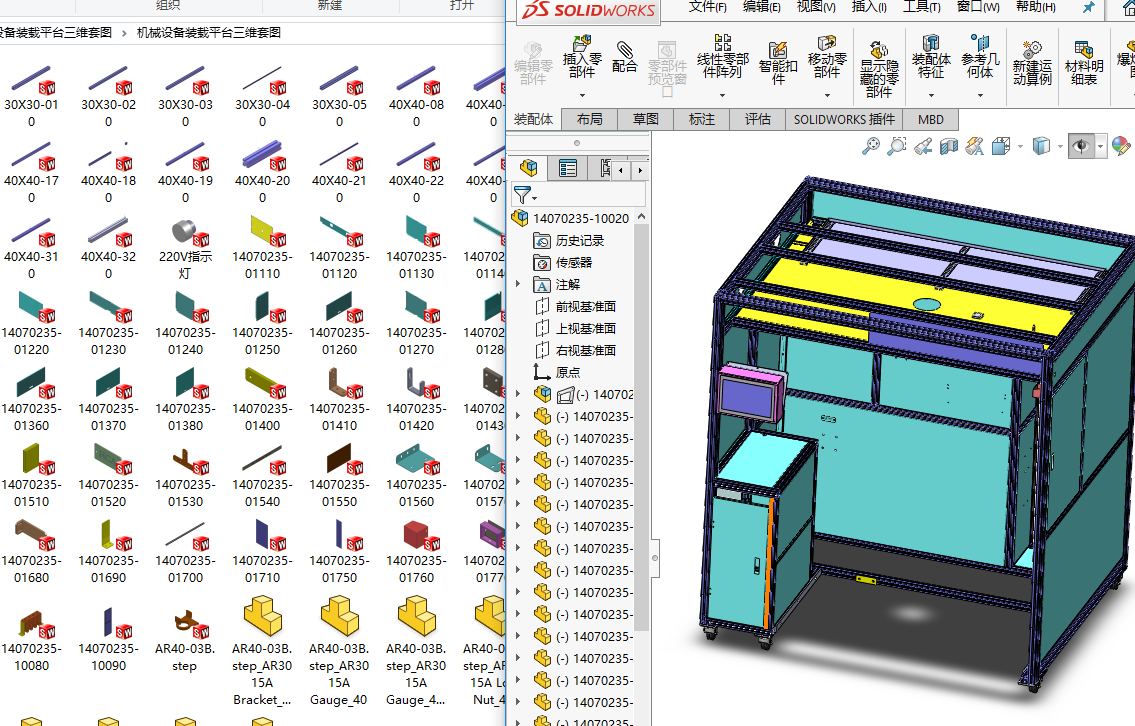The image size is (1135, 726).
Task: Open the PropertyManager tab icon
Action: [x=568, y=168]
